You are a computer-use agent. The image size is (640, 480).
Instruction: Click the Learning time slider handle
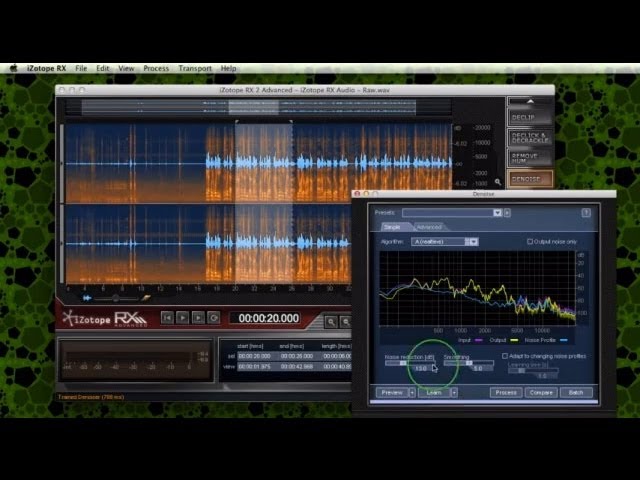tap(521, 370)
